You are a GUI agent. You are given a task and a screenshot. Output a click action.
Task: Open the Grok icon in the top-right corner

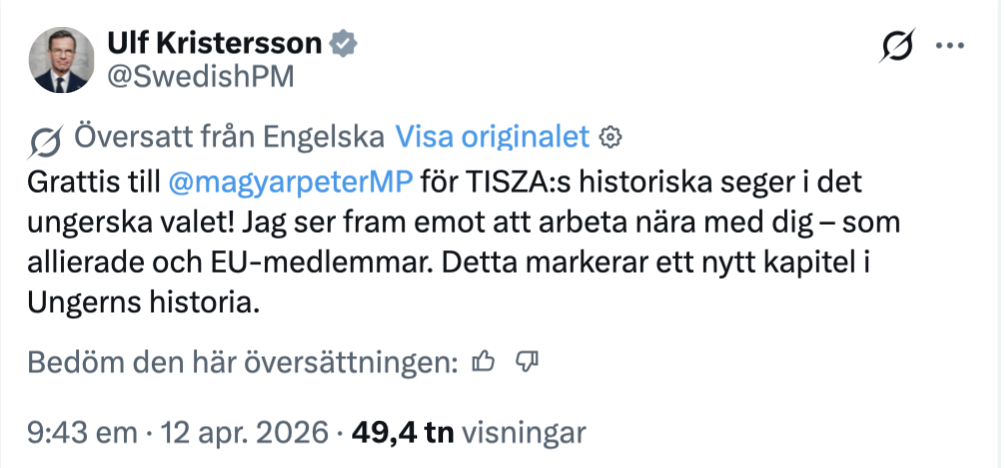pyautogui.click(x=899, y=47)
